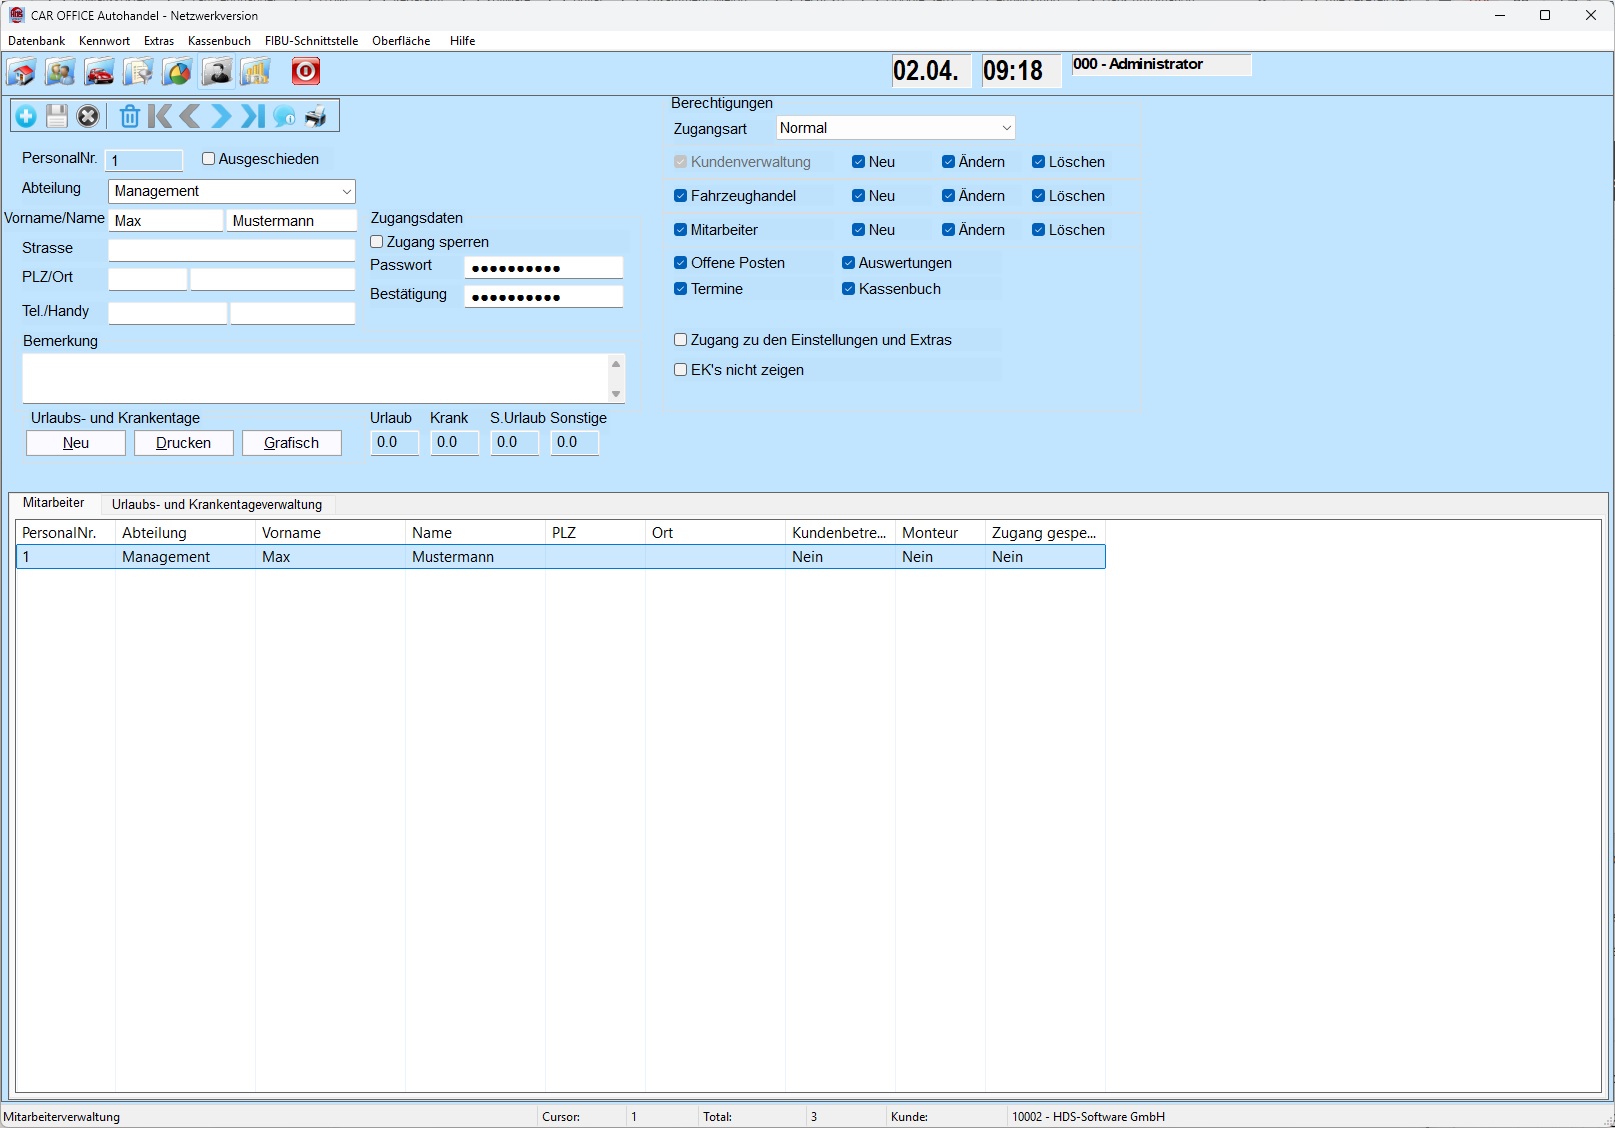The height and width of the screenshot is (1128, 1615).
Task: Enable Zugang sperren checkbox
Action: tap(377, 242)
